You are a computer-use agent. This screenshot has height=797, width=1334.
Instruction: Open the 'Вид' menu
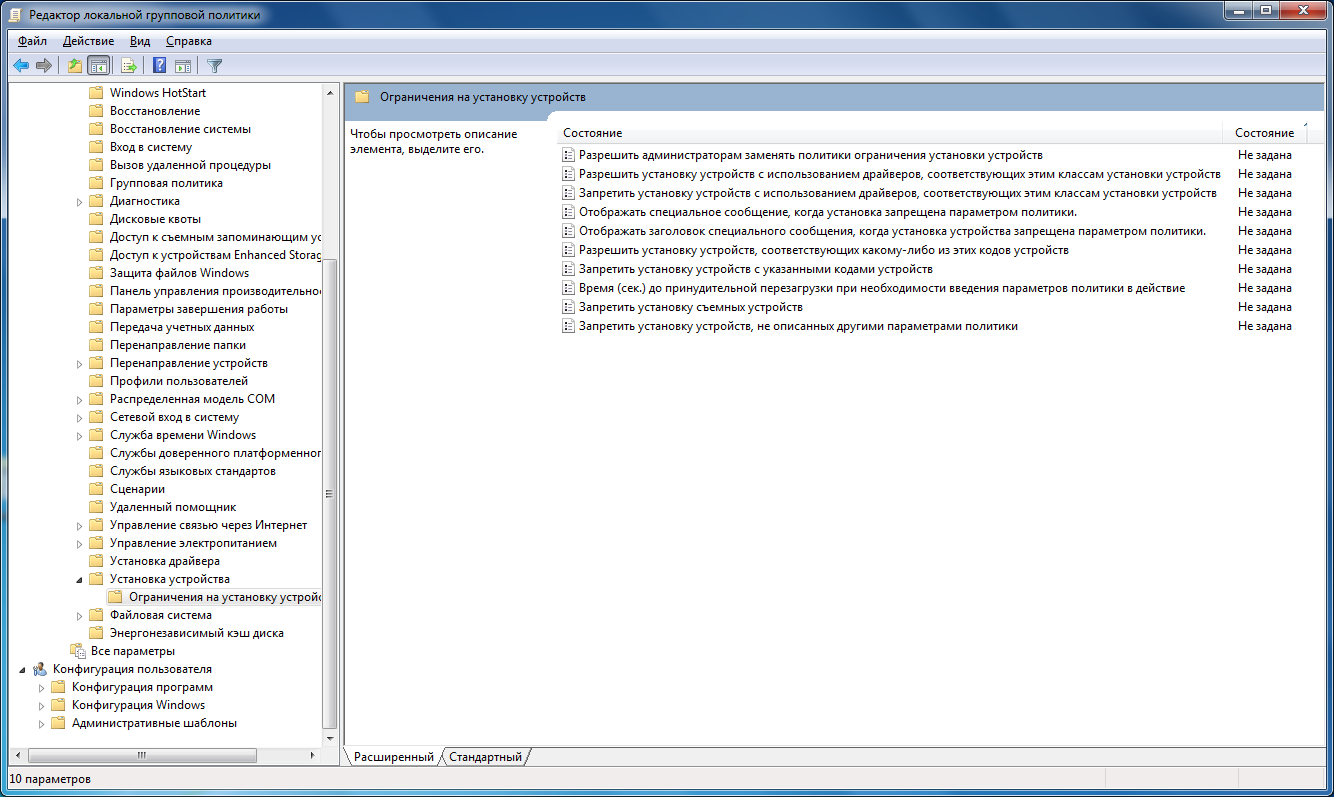click(x=140, y=41)
